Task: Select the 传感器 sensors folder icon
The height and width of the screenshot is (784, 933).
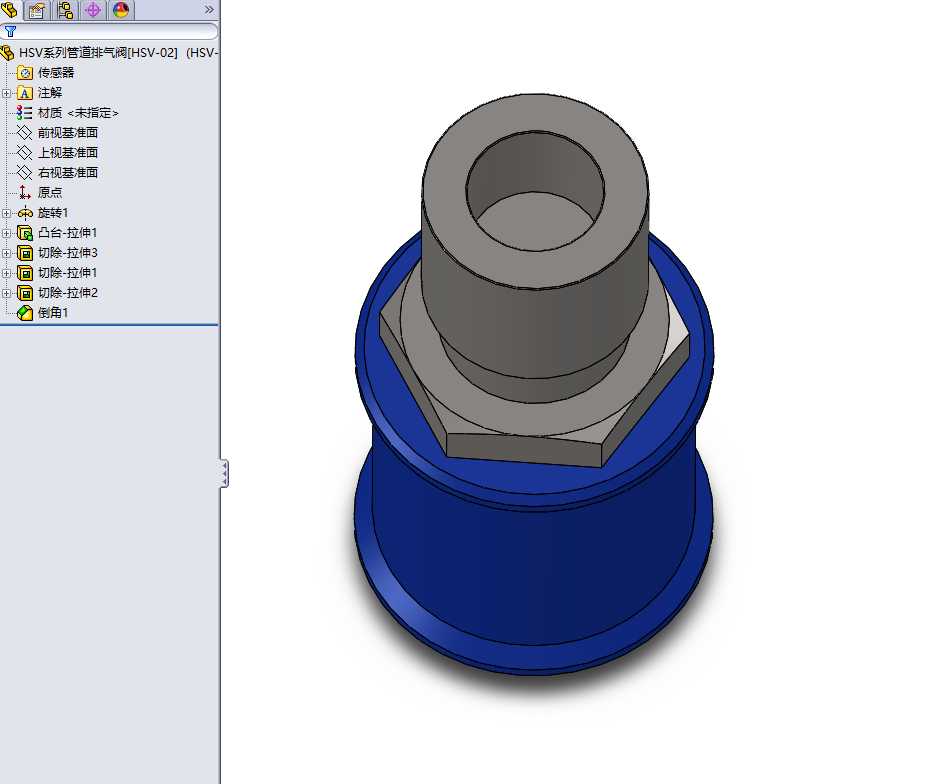Action: 24,73
